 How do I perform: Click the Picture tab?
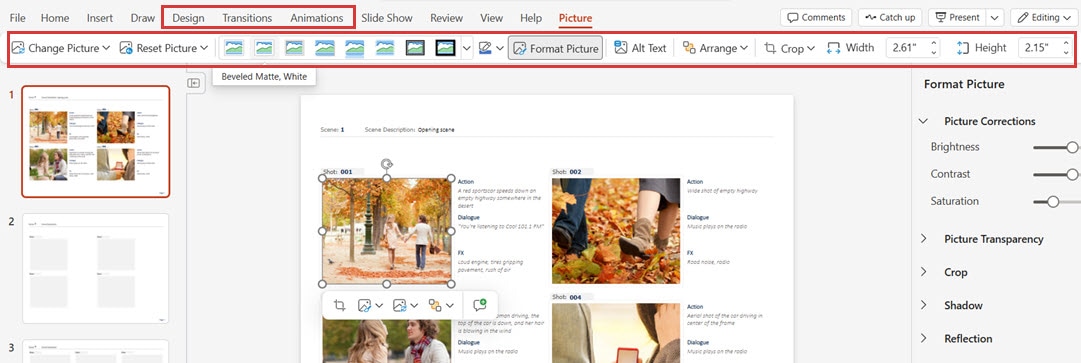pyautogui.click(x=575, y=18)
